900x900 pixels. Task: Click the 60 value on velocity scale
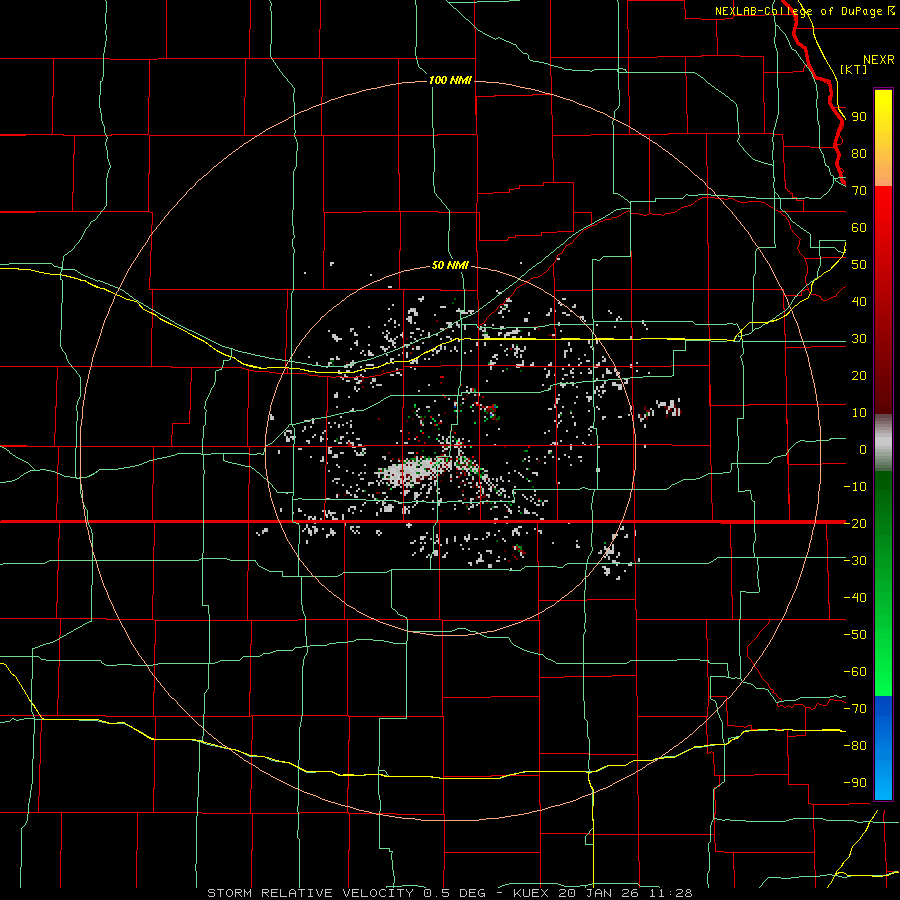(x=859, y=227)
